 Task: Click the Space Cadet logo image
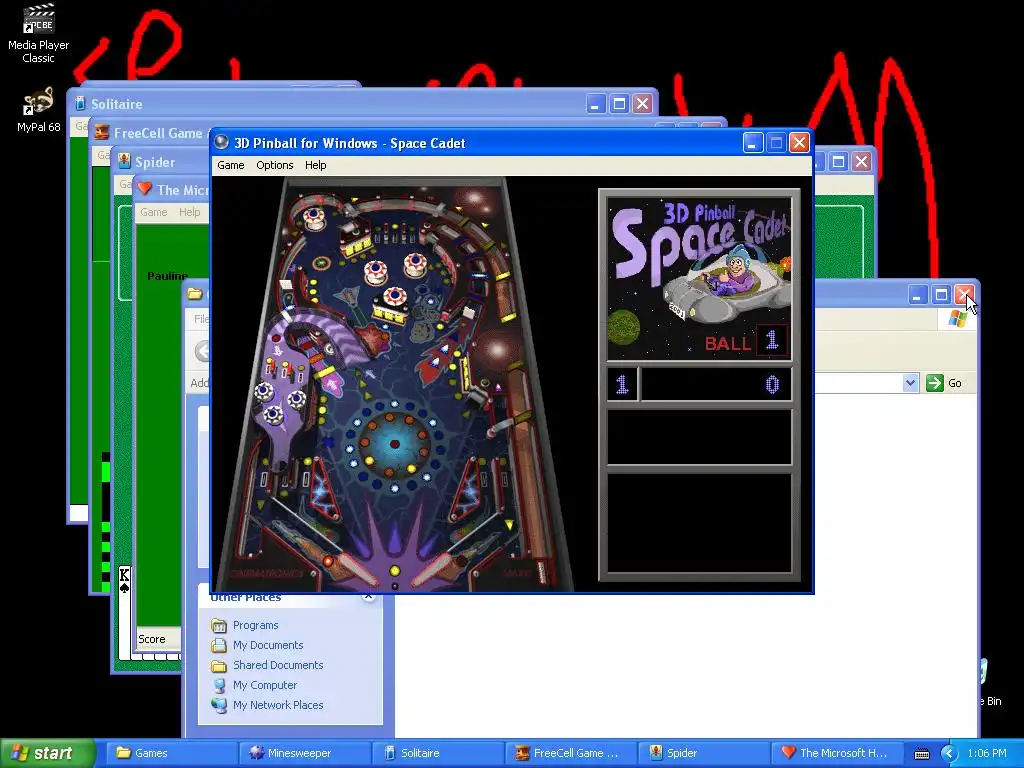click(x=699, y=279)
